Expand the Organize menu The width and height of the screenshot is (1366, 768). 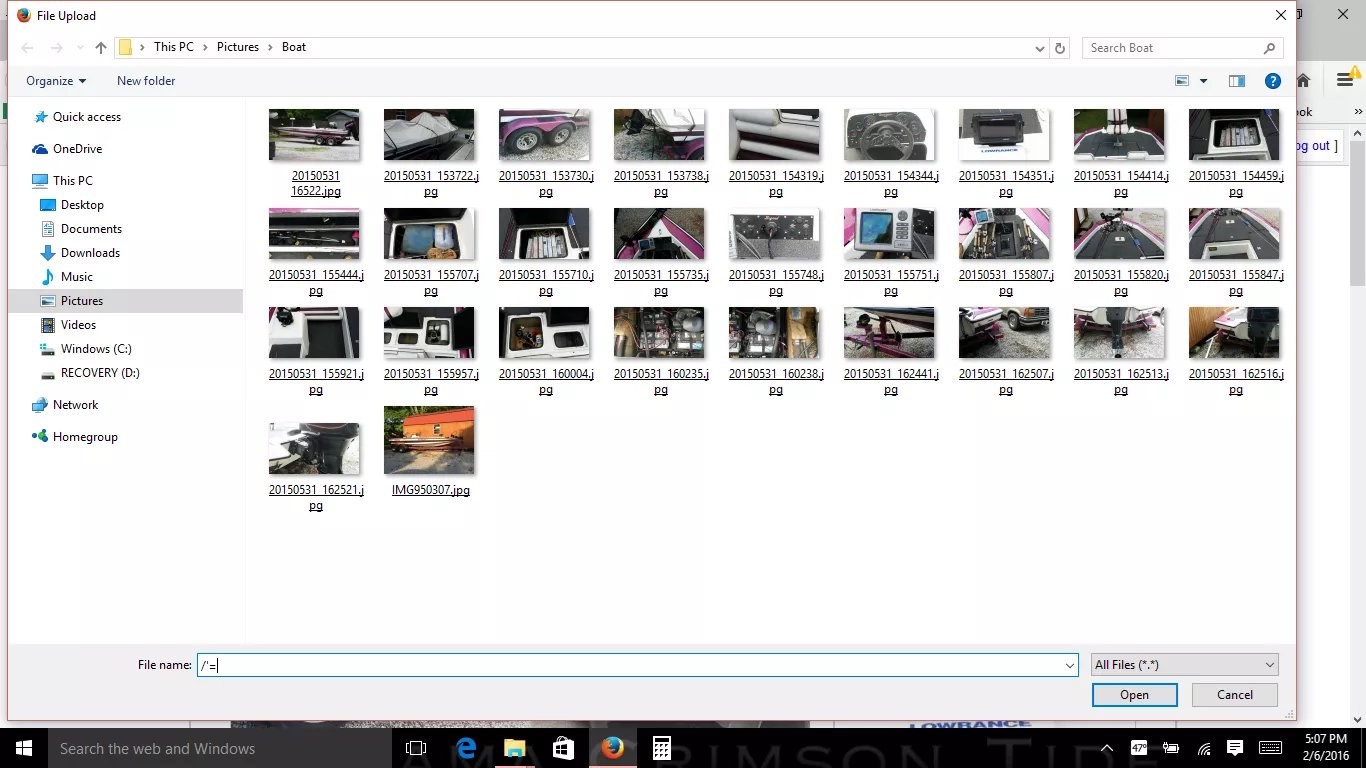56,81
